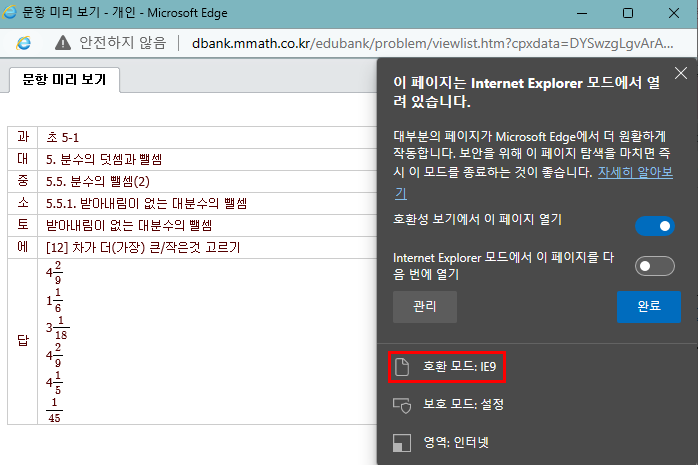Image resolution: width=698 pixels, height=465 pixels.
Task: Close the Microsoft Edge window
Action: click(x=674, y=13)
